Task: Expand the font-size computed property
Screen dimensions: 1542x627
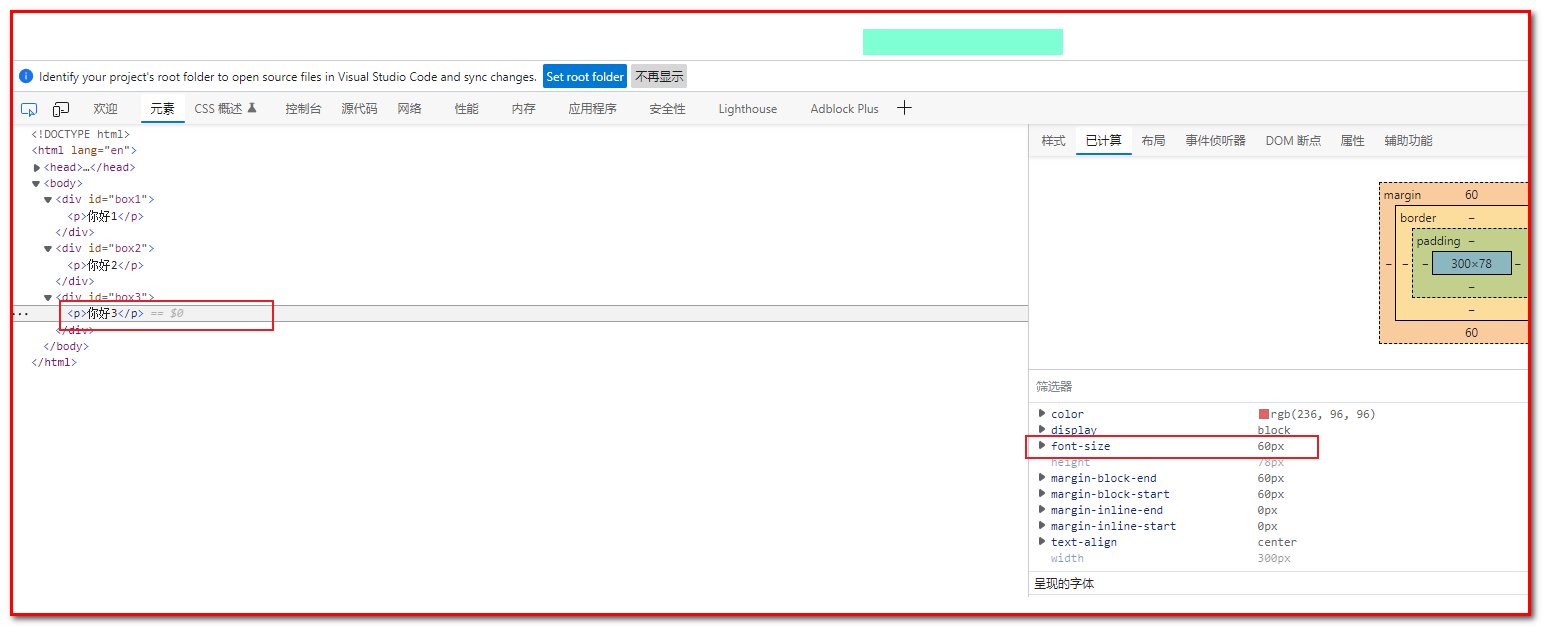Action: [x=1042, y=445]
